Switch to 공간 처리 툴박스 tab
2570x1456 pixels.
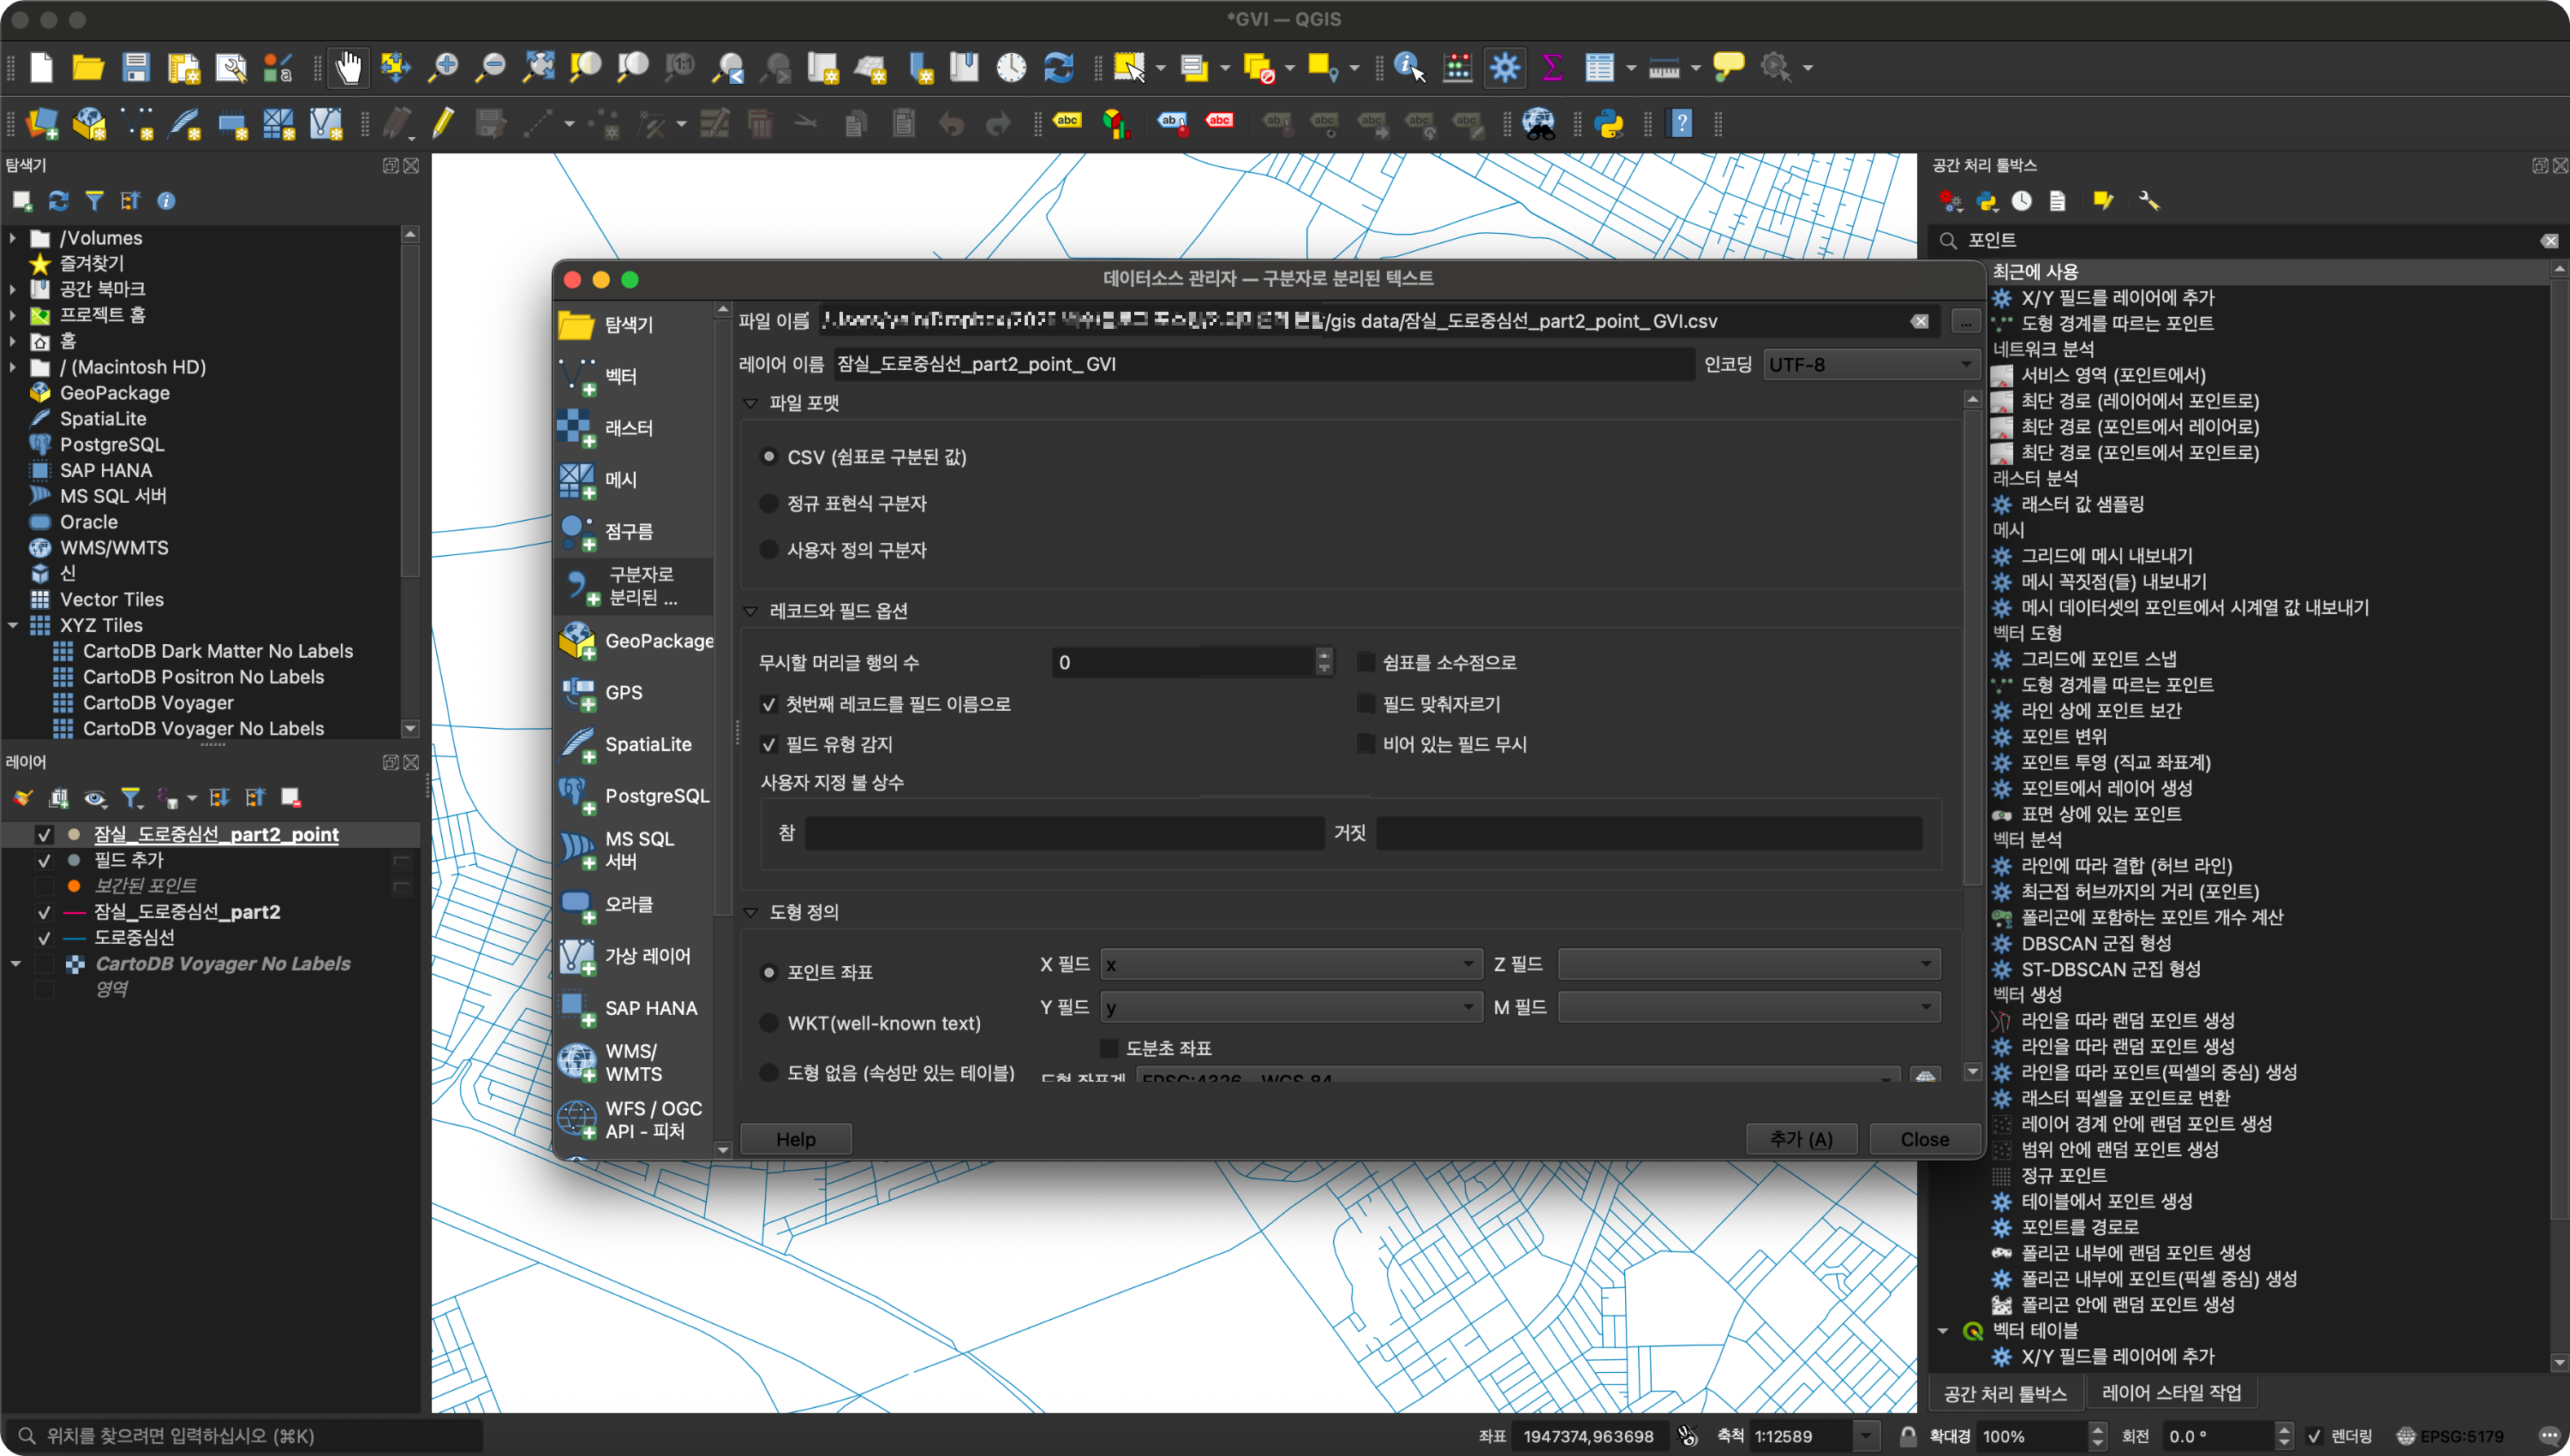pos(2004,1392)
